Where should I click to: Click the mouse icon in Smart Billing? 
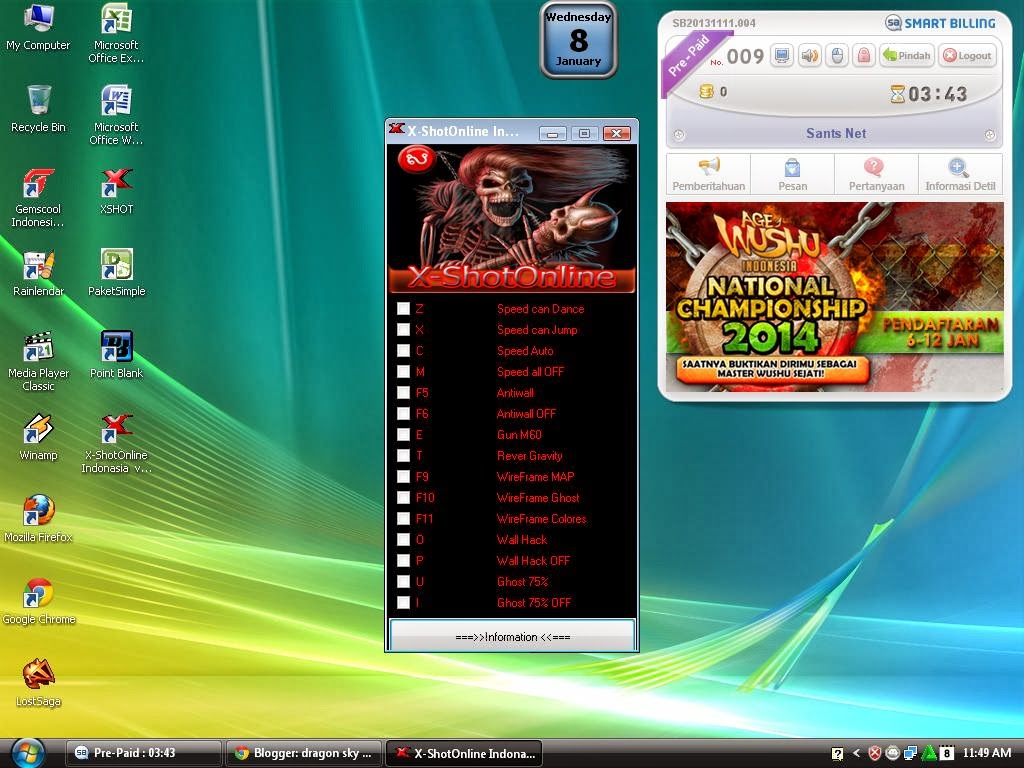tap(837, 56)
